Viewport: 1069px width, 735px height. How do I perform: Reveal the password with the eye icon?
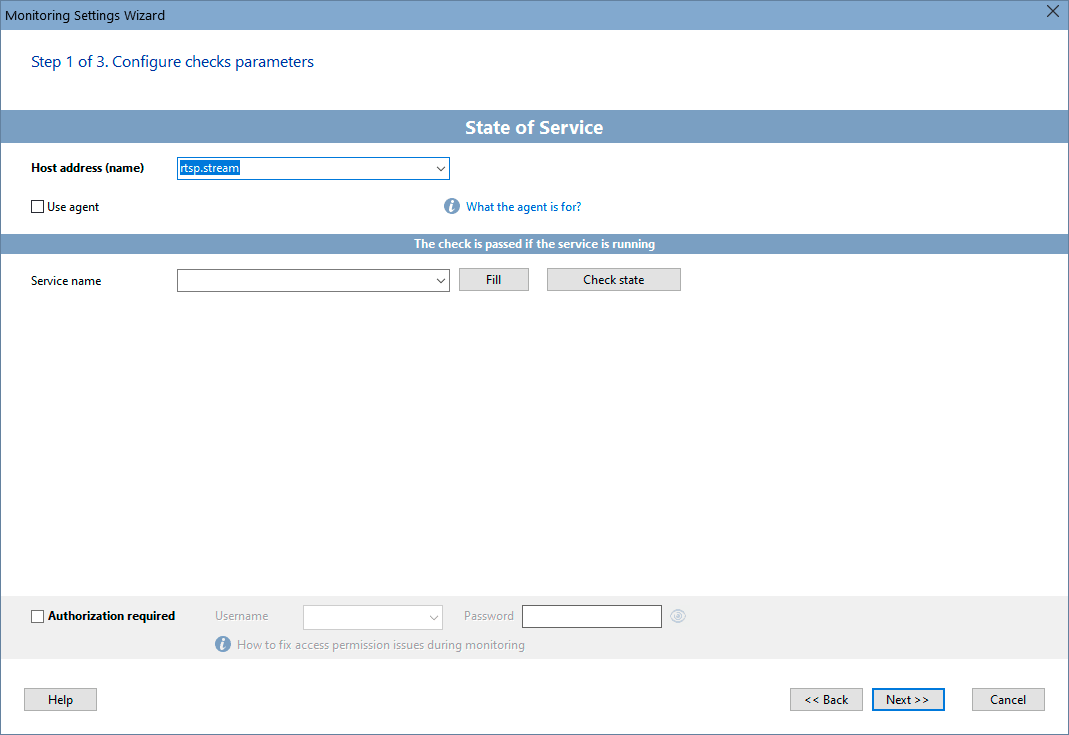coord(677,616)
